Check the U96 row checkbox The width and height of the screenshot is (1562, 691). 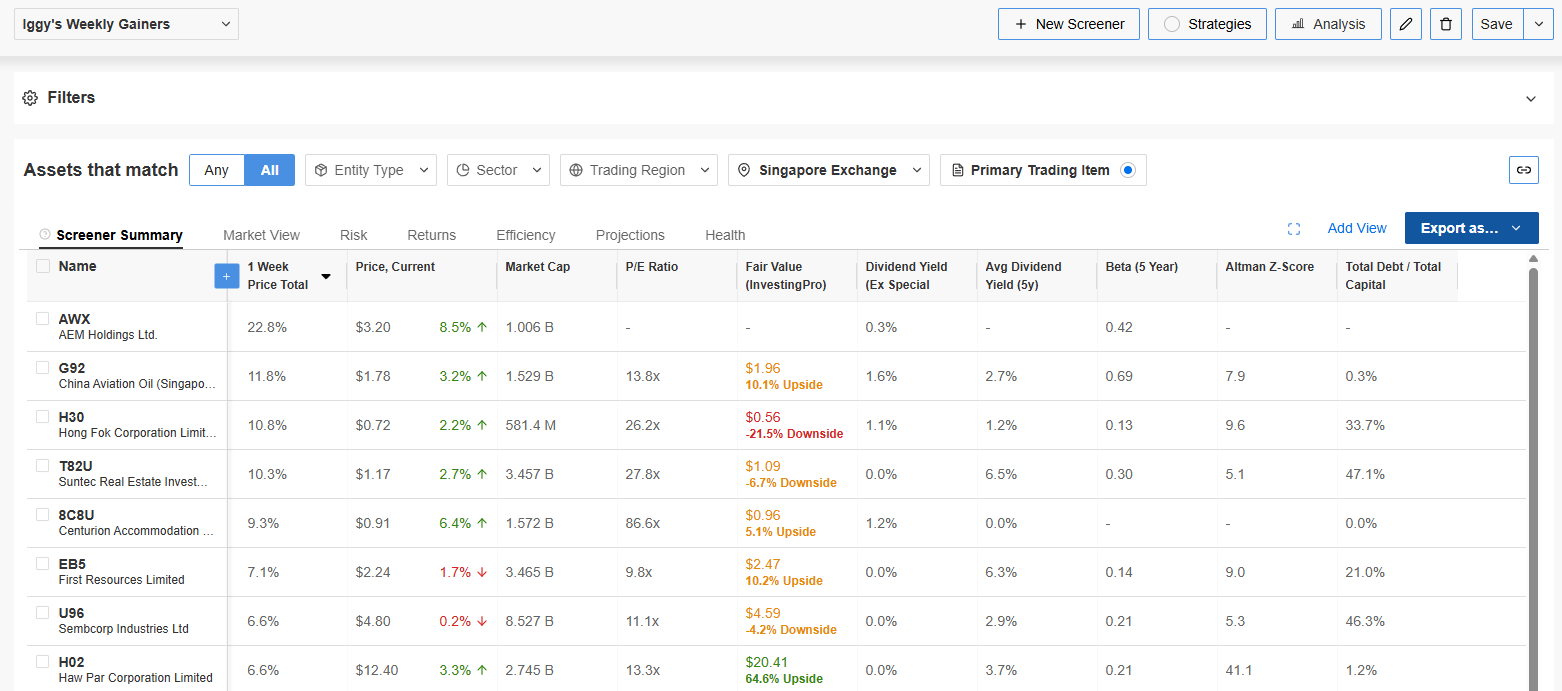point(43,612)
